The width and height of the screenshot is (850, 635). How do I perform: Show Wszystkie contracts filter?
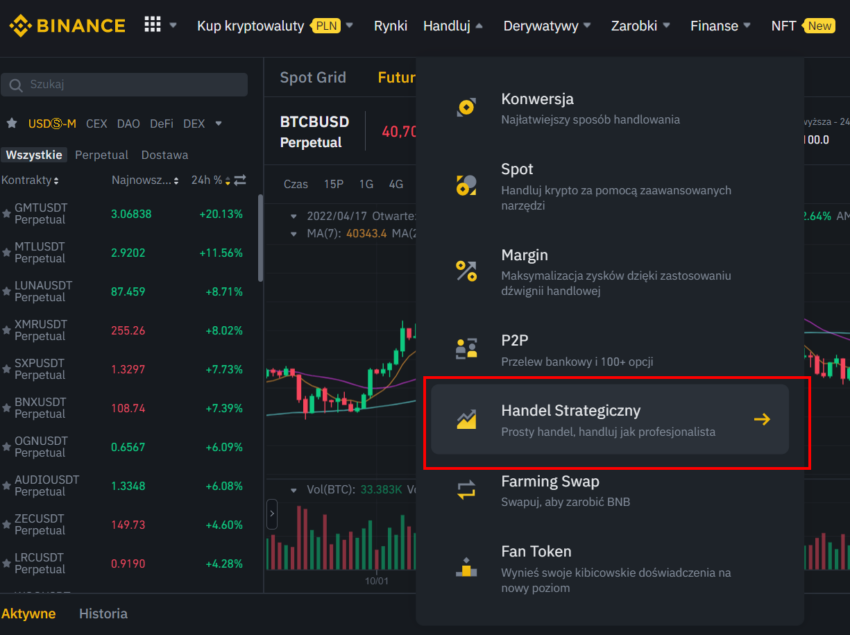coord(34,155)
